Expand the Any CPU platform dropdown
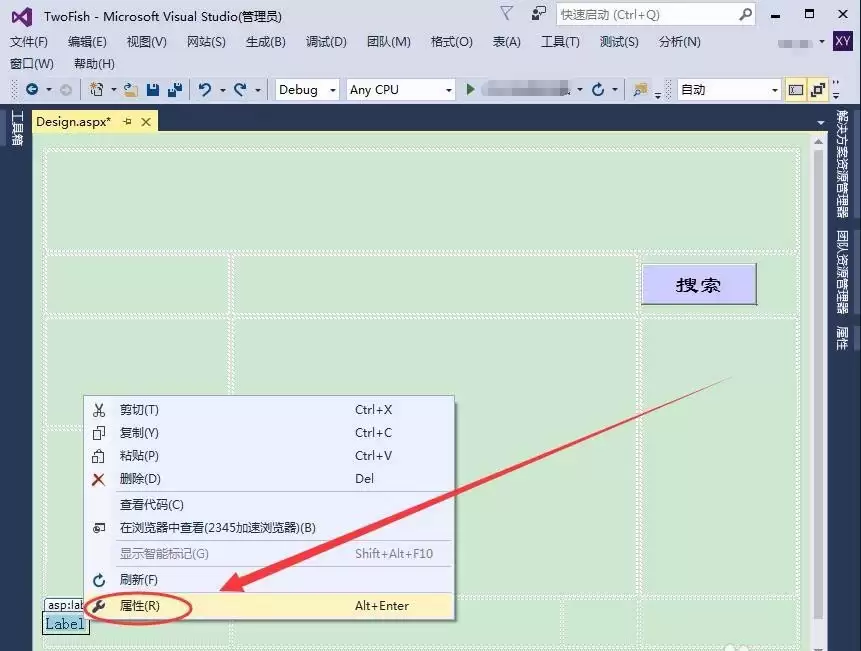 [400, 89]
